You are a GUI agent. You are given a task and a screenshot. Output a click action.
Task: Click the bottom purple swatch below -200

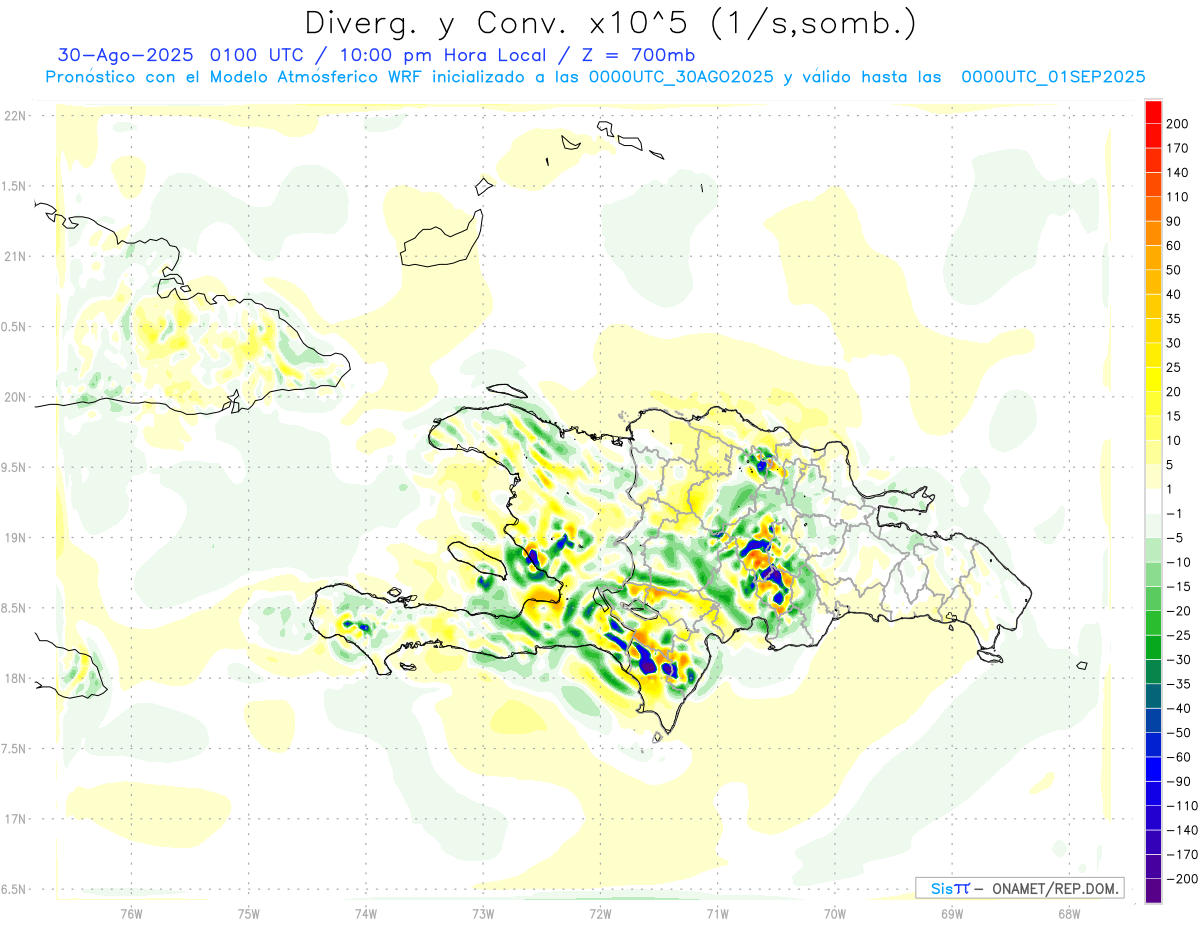tap(1153, 891)
